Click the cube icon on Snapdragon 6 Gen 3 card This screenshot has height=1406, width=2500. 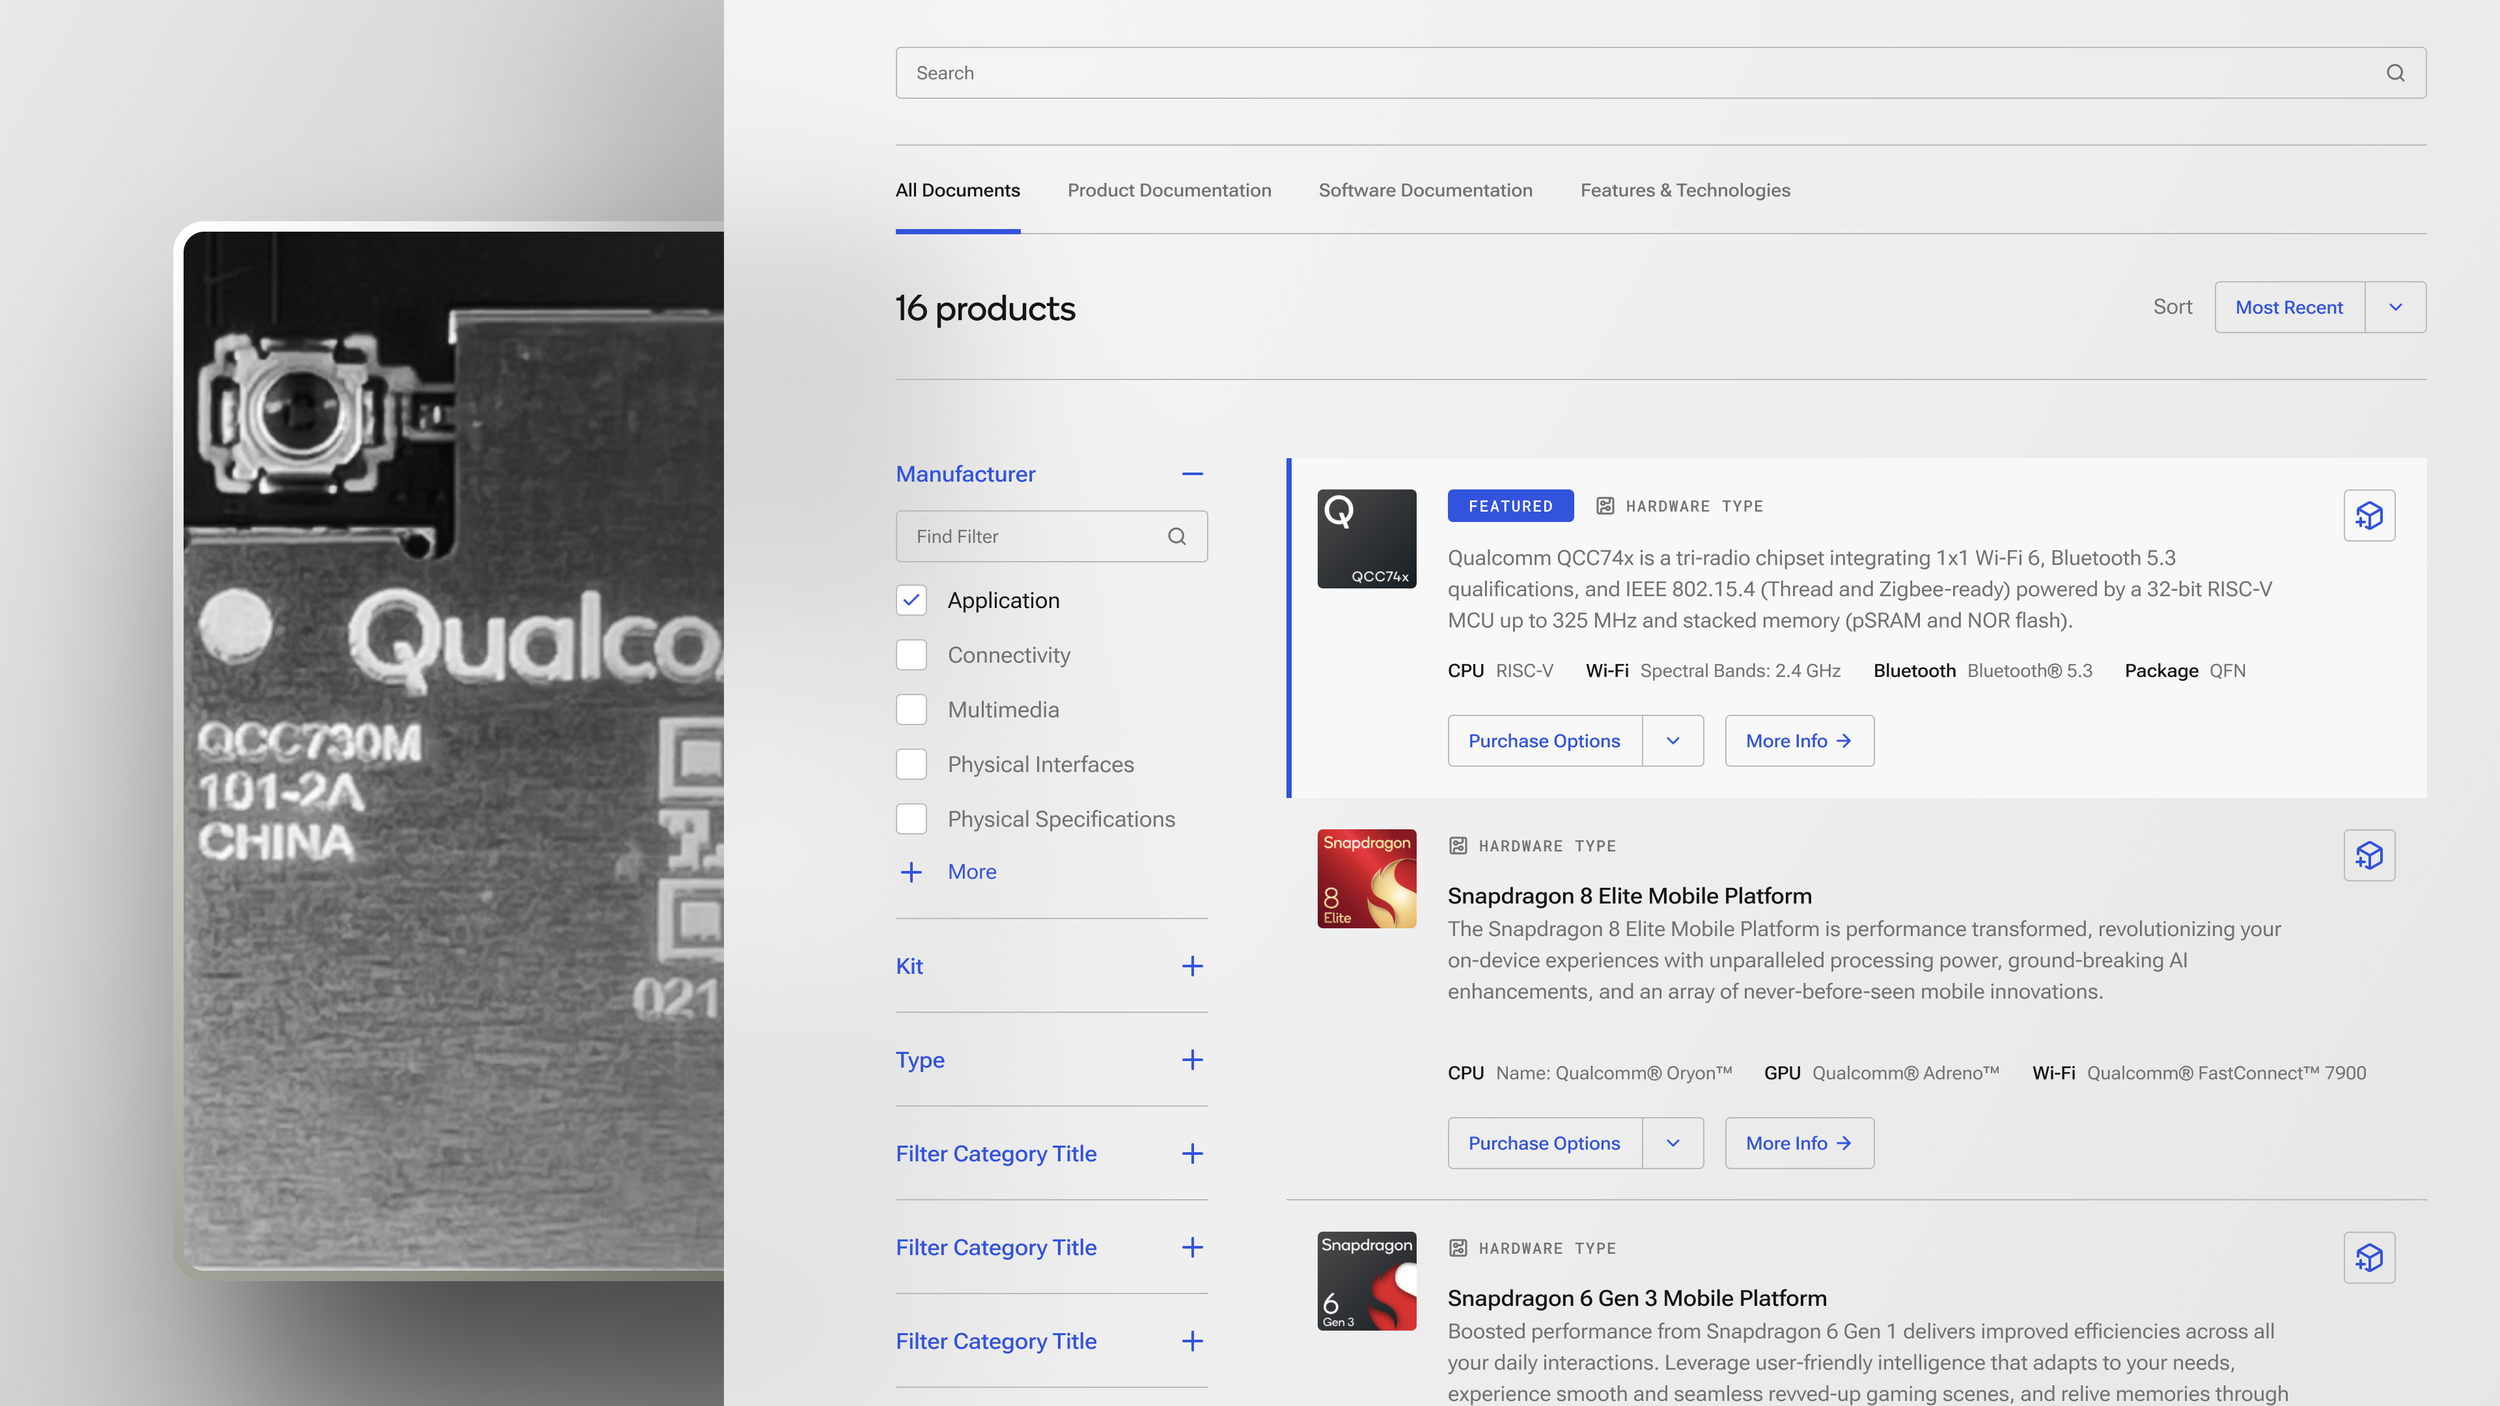click(x=2369, y=1257)
